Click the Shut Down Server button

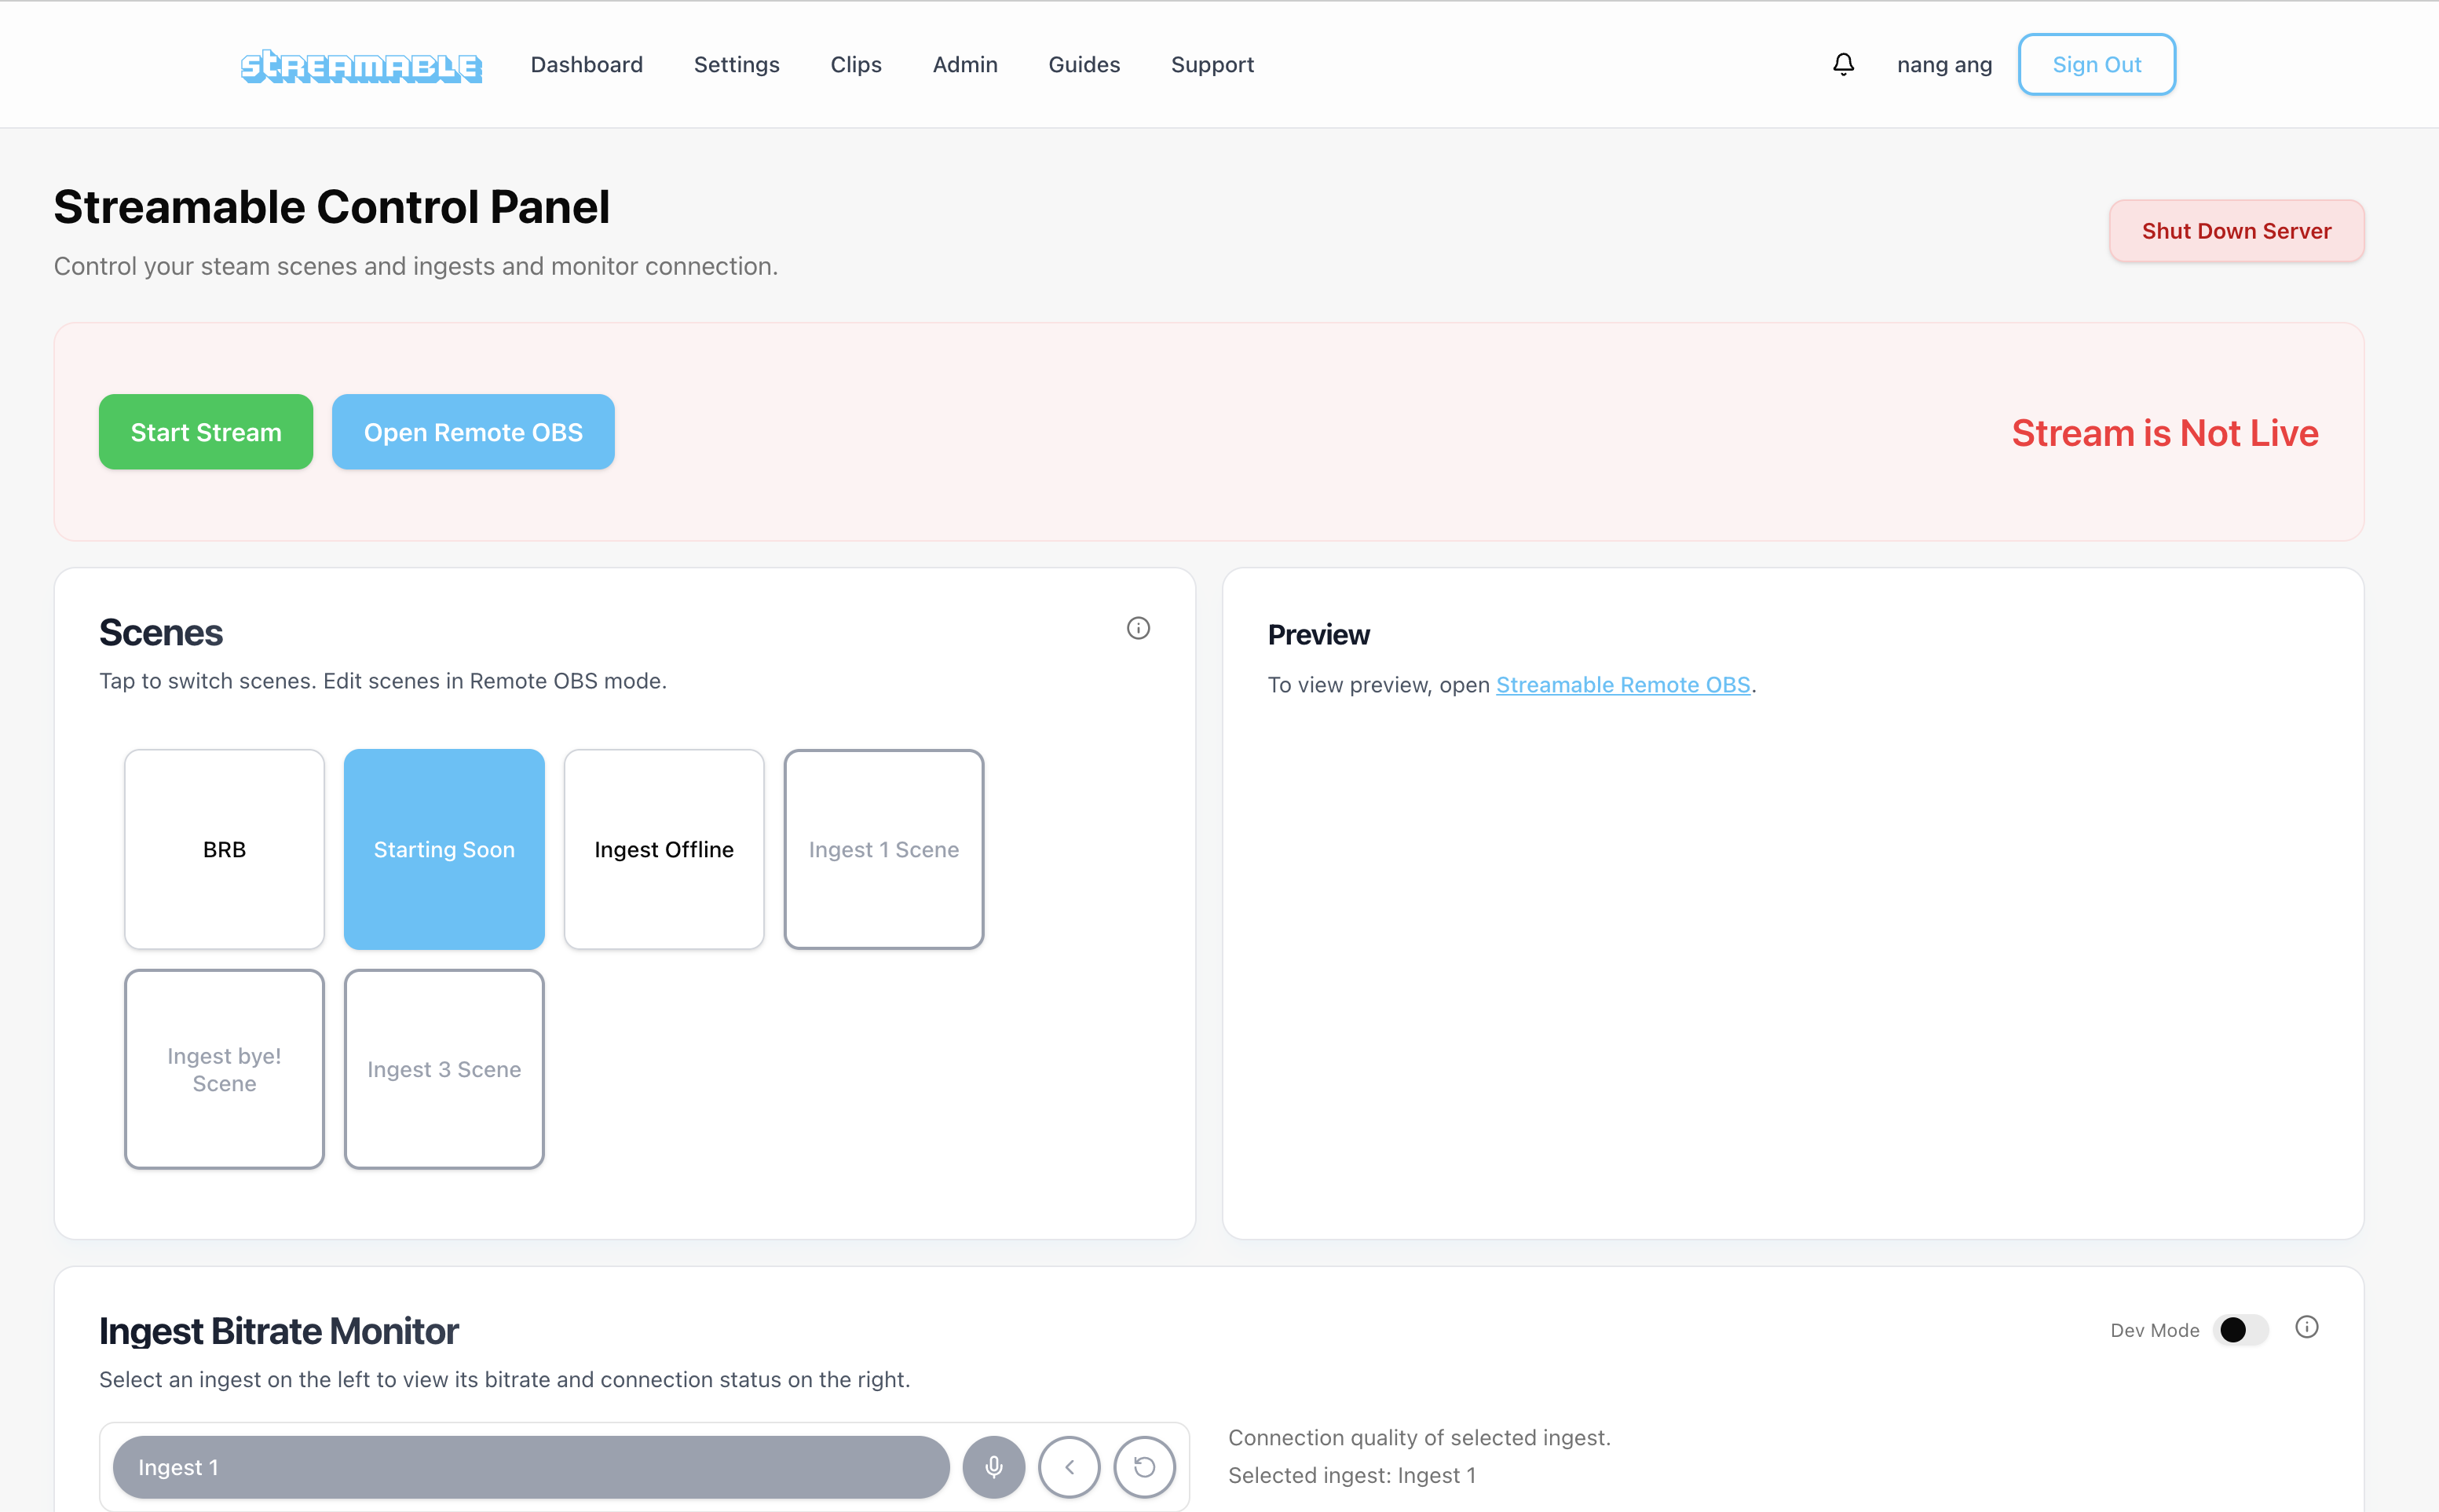point(2236,231)
